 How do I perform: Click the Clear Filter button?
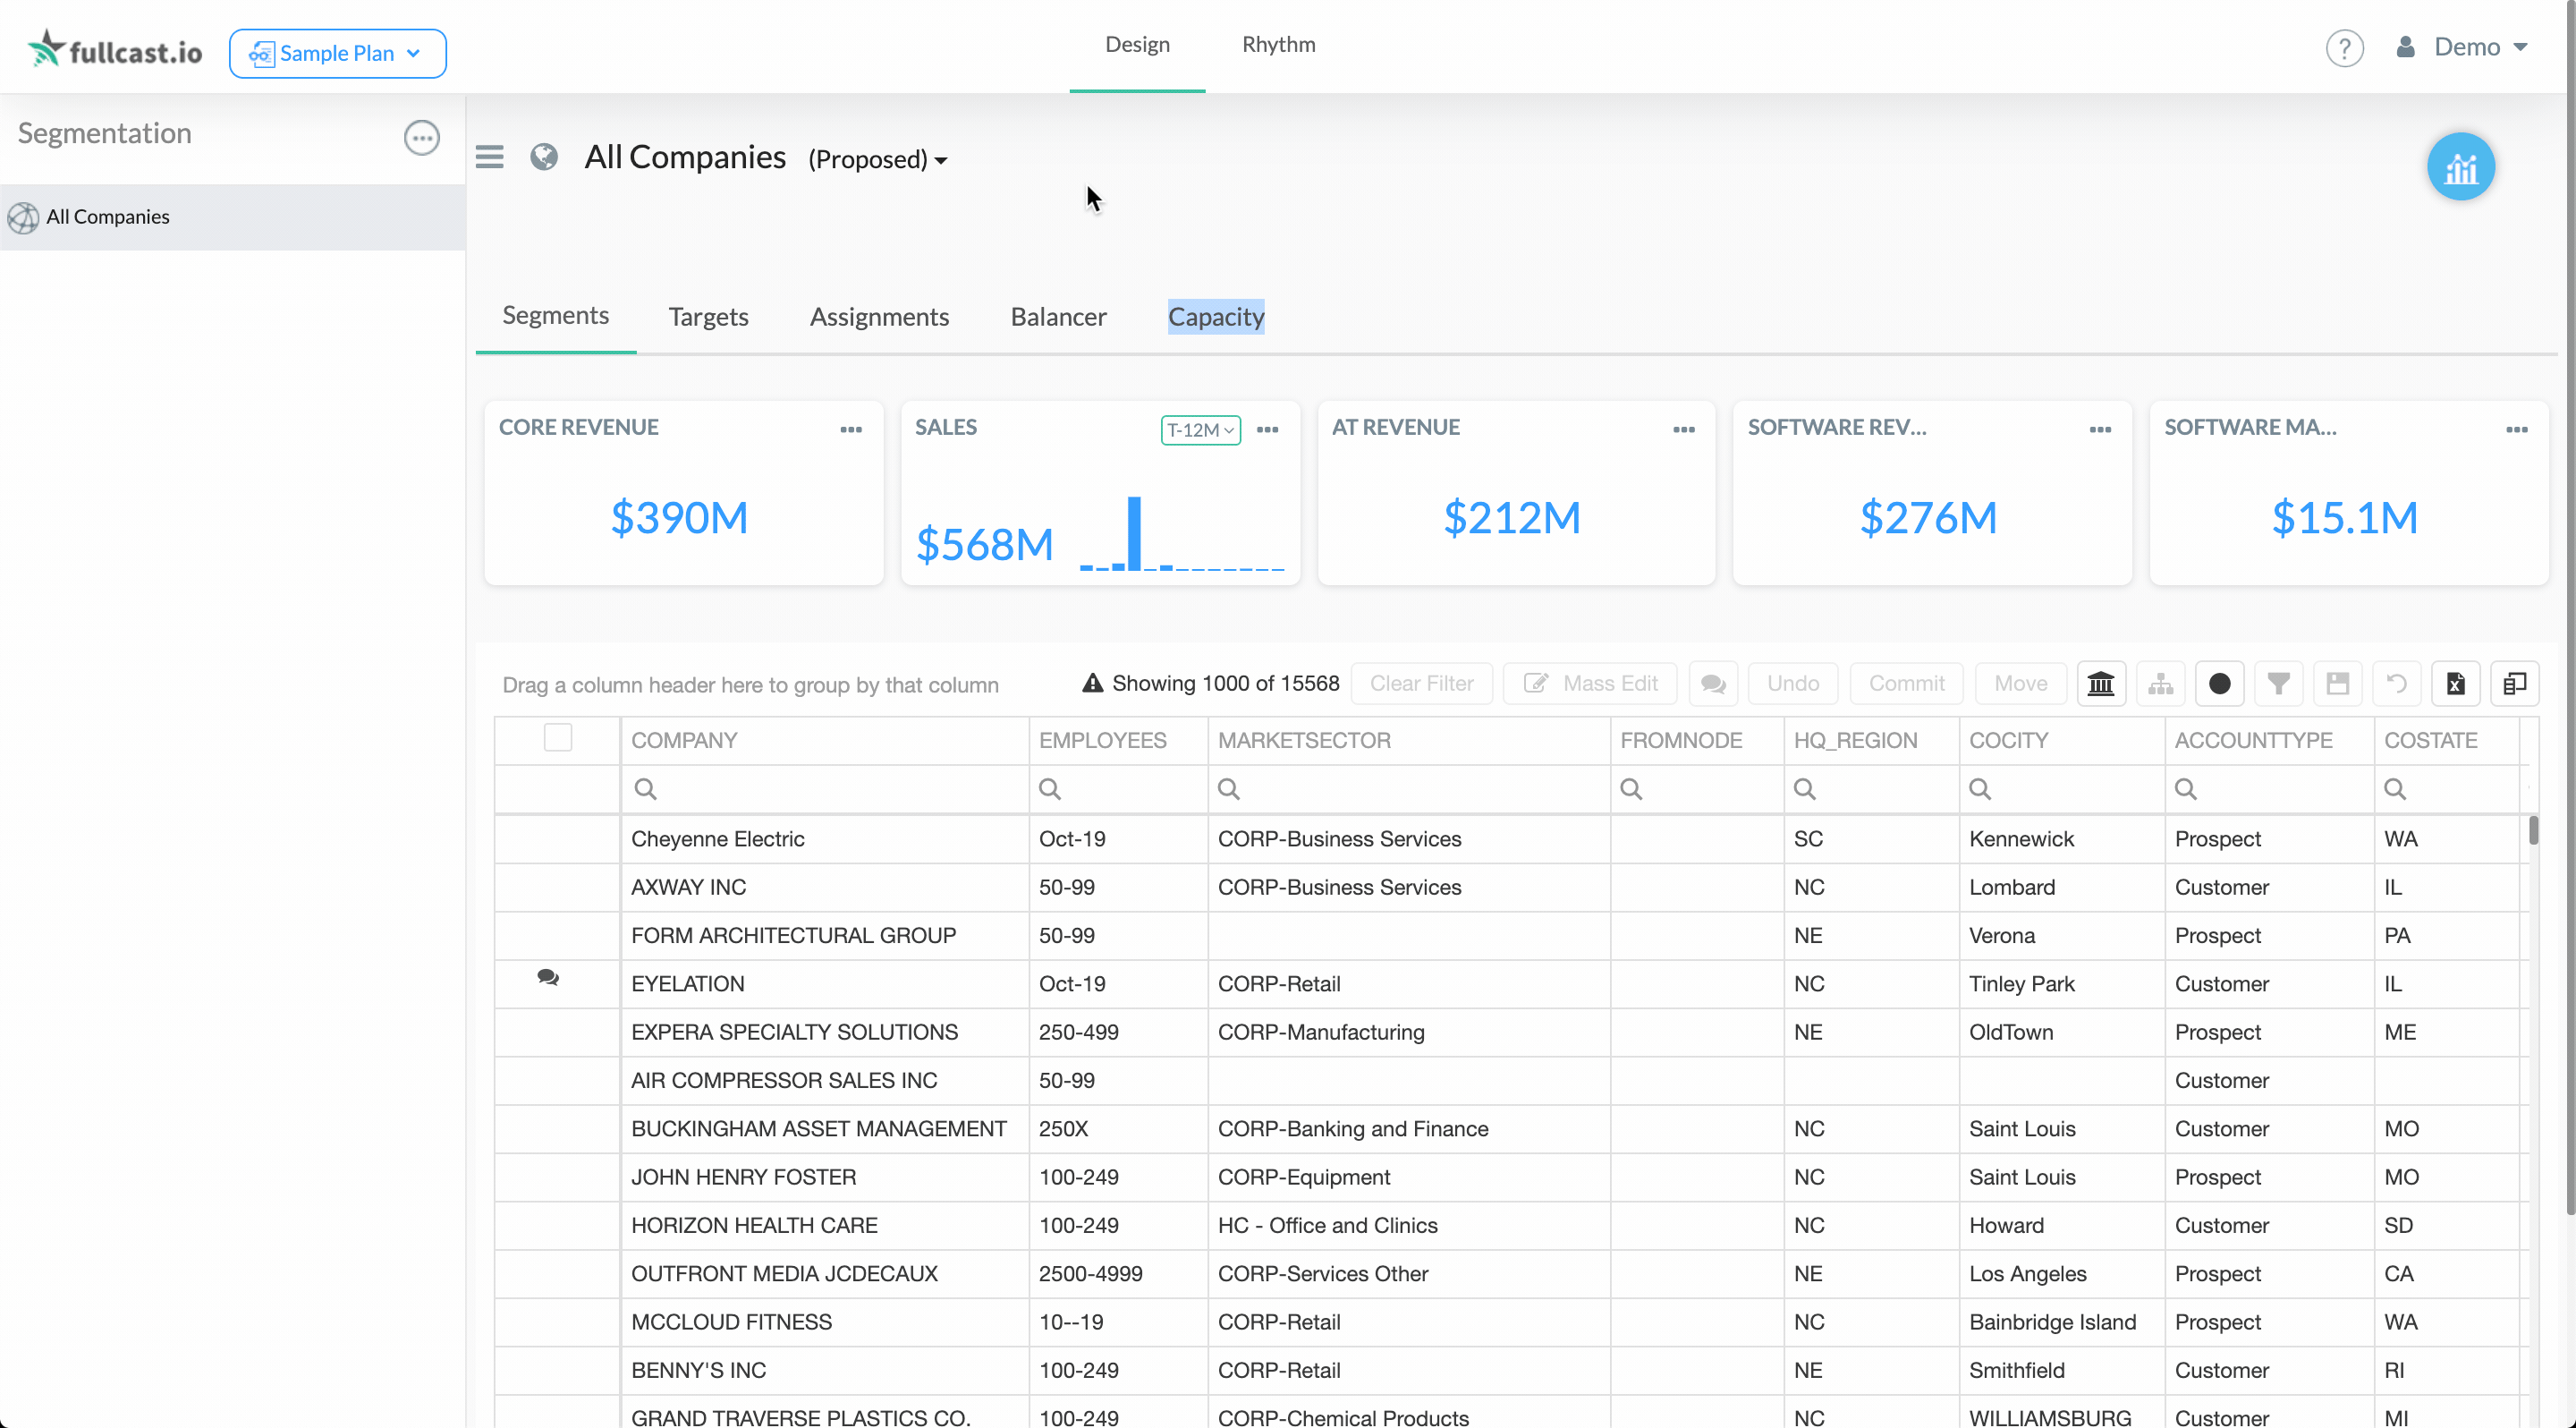click(x=1421, y=684)
